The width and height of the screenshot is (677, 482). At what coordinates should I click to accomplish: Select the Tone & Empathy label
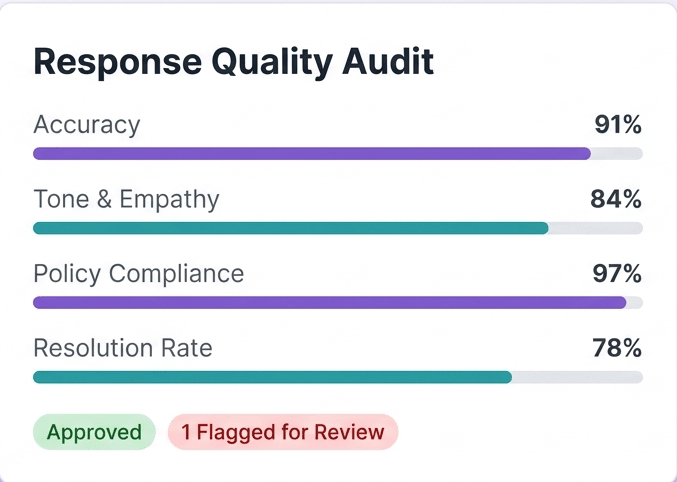tap(126, 199)
